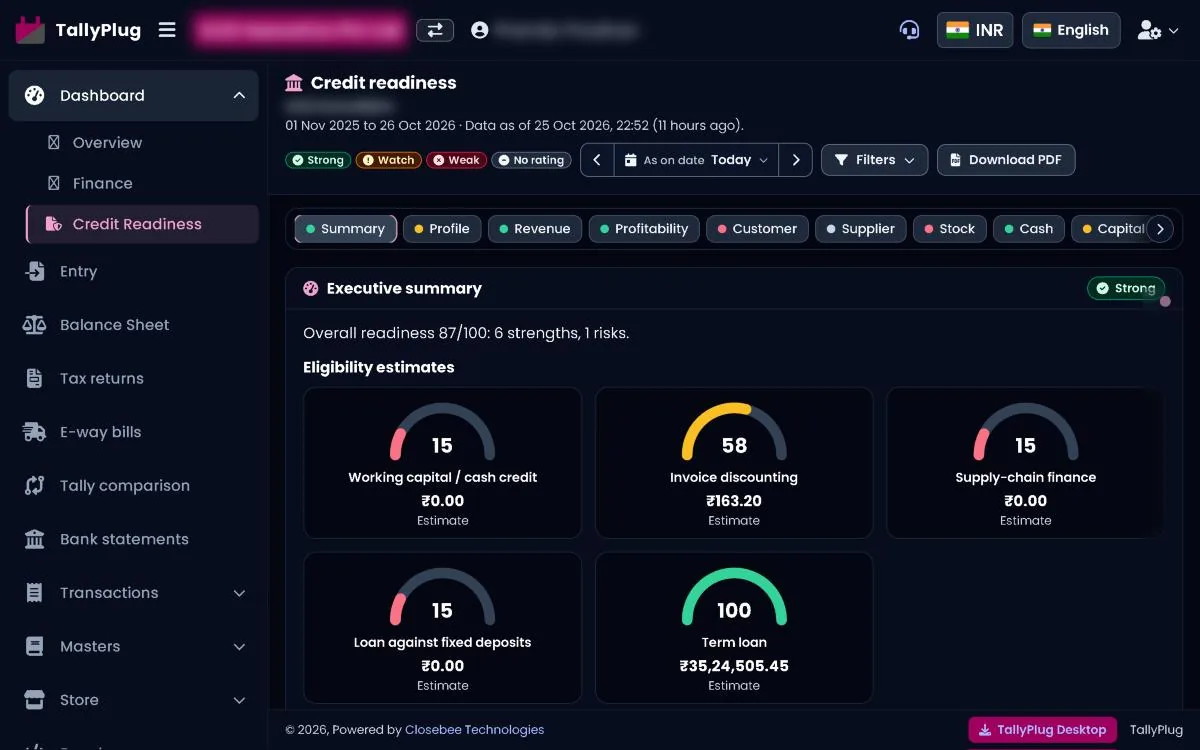Expand the Transactions menu chevron
1200x750 pixels.
pos(239,593)
